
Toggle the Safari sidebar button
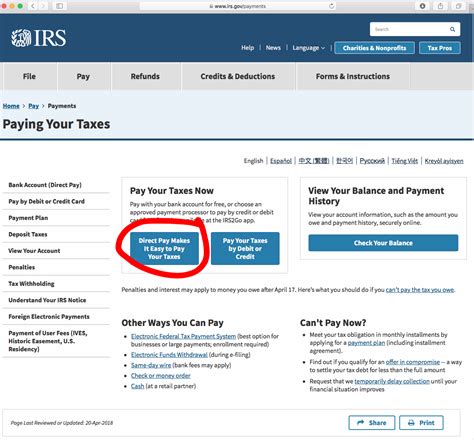click(x=60, y=6)
